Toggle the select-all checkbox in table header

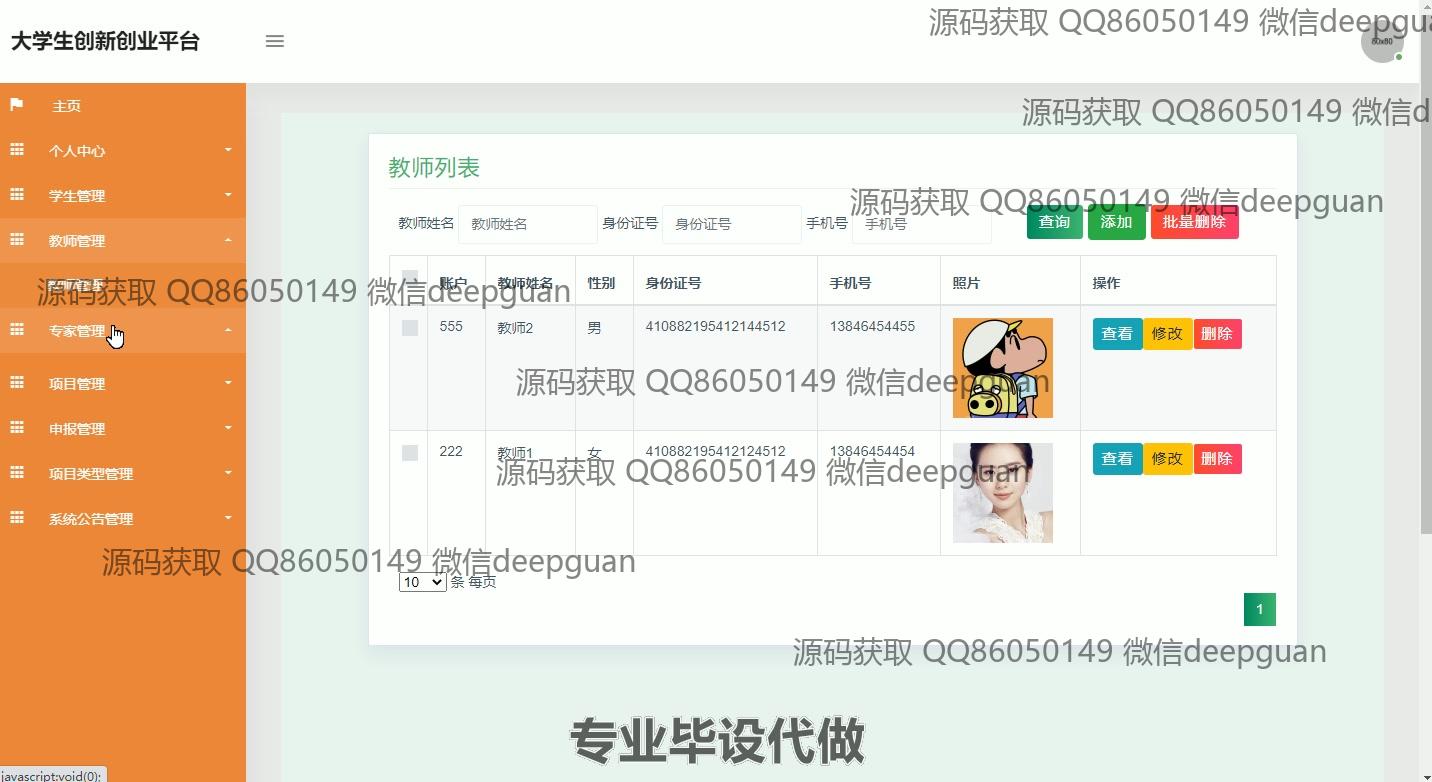pos(409,277)
